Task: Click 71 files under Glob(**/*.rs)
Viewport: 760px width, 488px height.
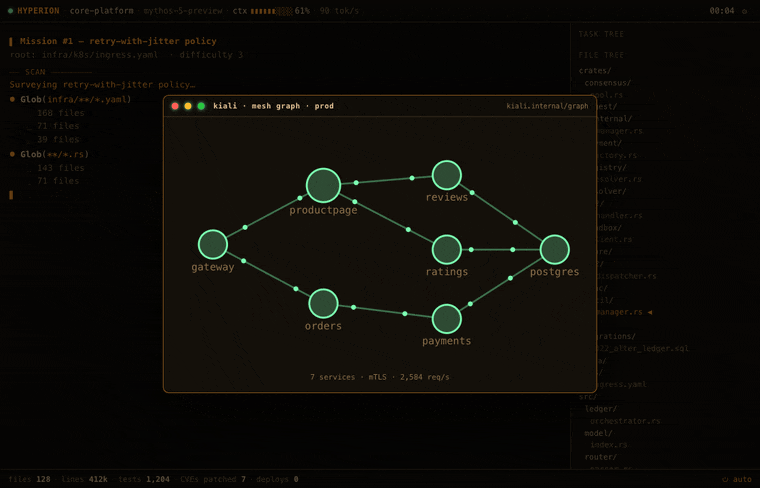Action: (58, 181)
